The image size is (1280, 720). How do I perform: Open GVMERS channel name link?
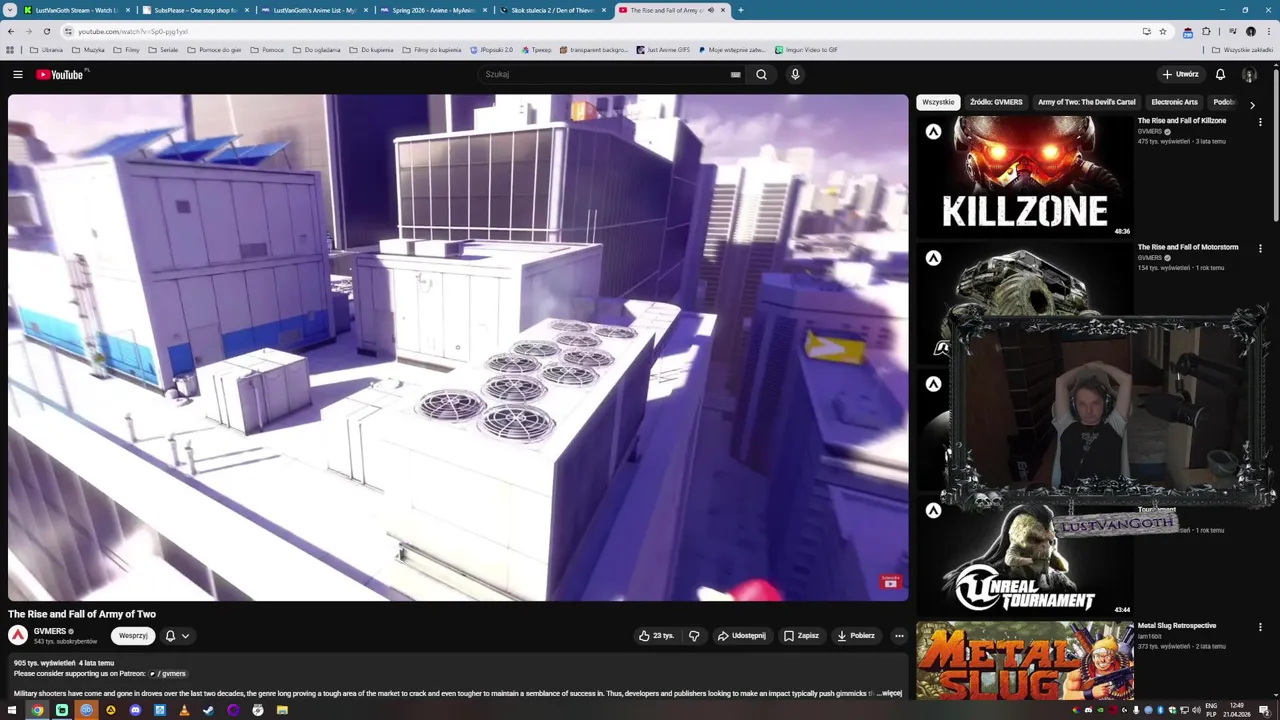pyautogui.click(x=49, y=631)
